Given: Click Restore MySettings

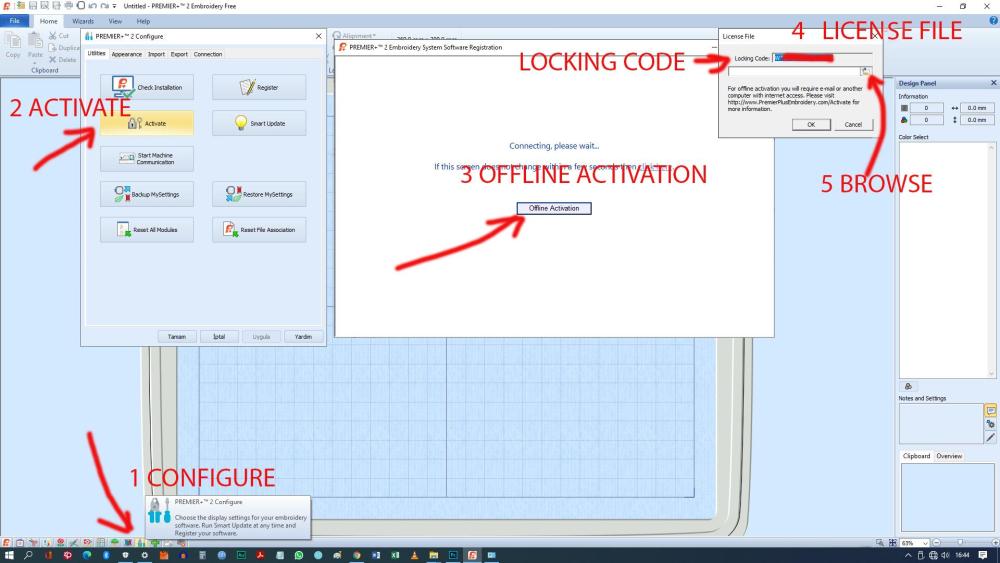Looking at the screenshot, I should tap(259, 194).
